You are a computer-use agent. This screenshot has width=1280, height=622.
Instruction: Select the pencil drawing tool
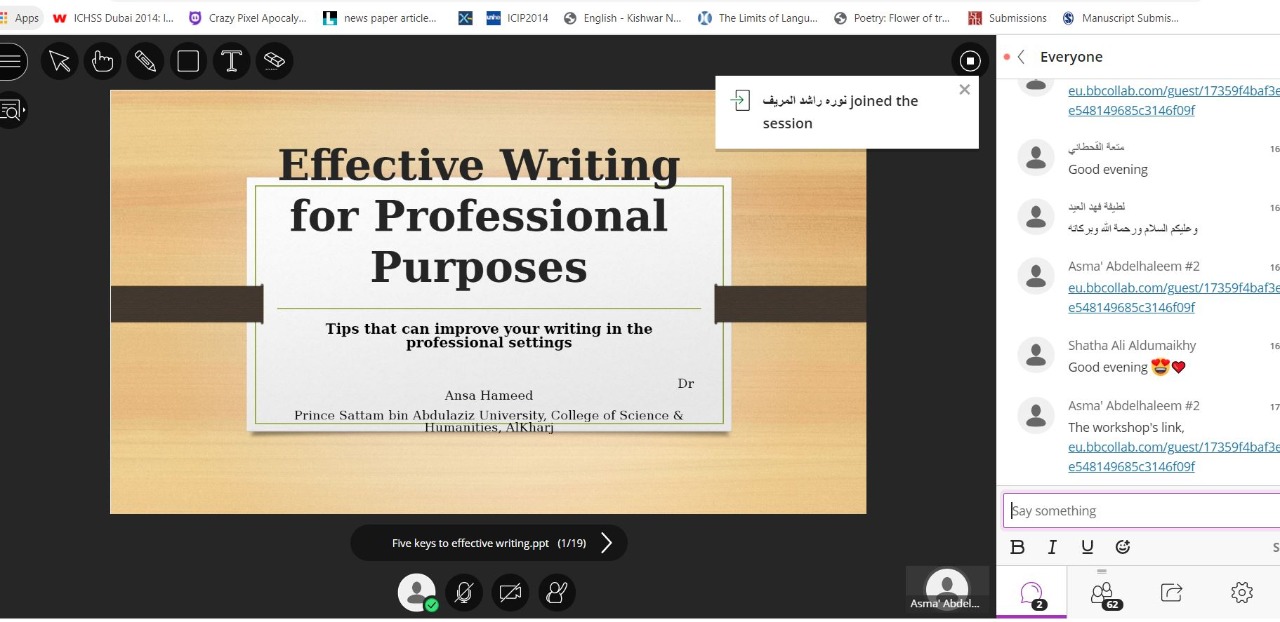(x=145, y=62)
